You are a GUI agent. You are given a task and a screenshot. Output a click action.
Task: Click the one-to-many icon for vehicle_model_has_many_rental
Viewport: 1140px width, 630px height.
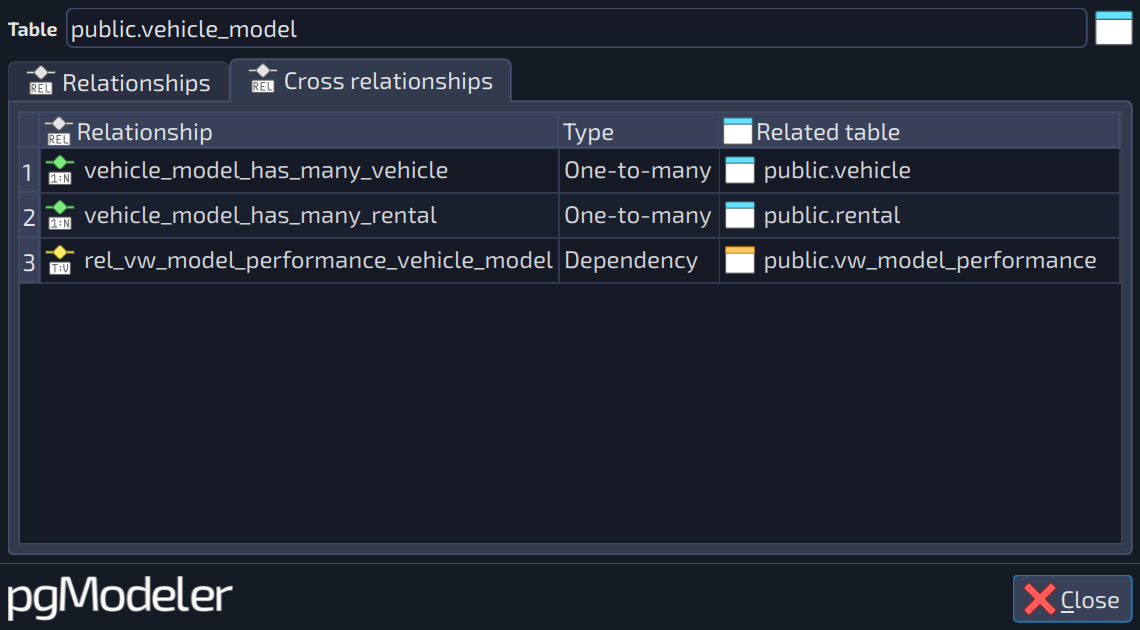[60, 216]
